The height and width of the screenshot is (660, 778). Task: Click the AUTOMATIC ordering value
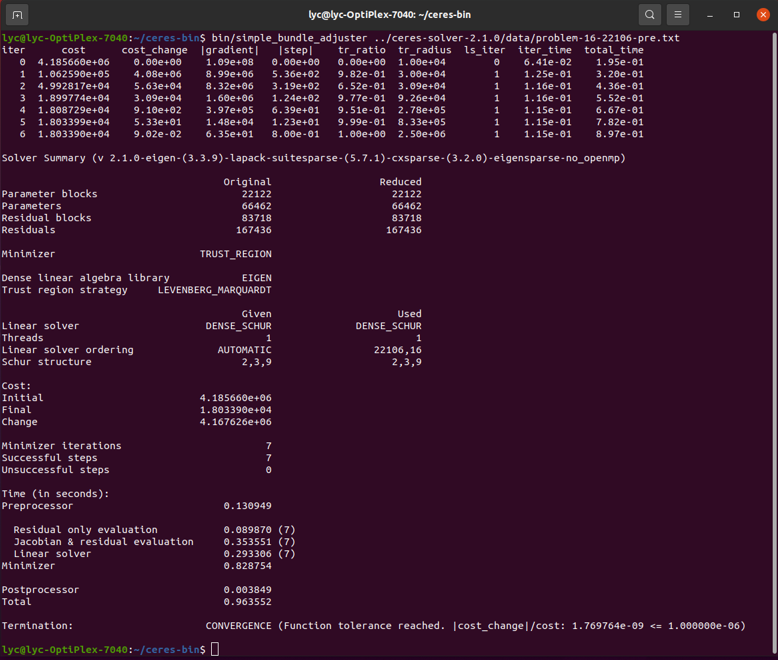(245, 350)
